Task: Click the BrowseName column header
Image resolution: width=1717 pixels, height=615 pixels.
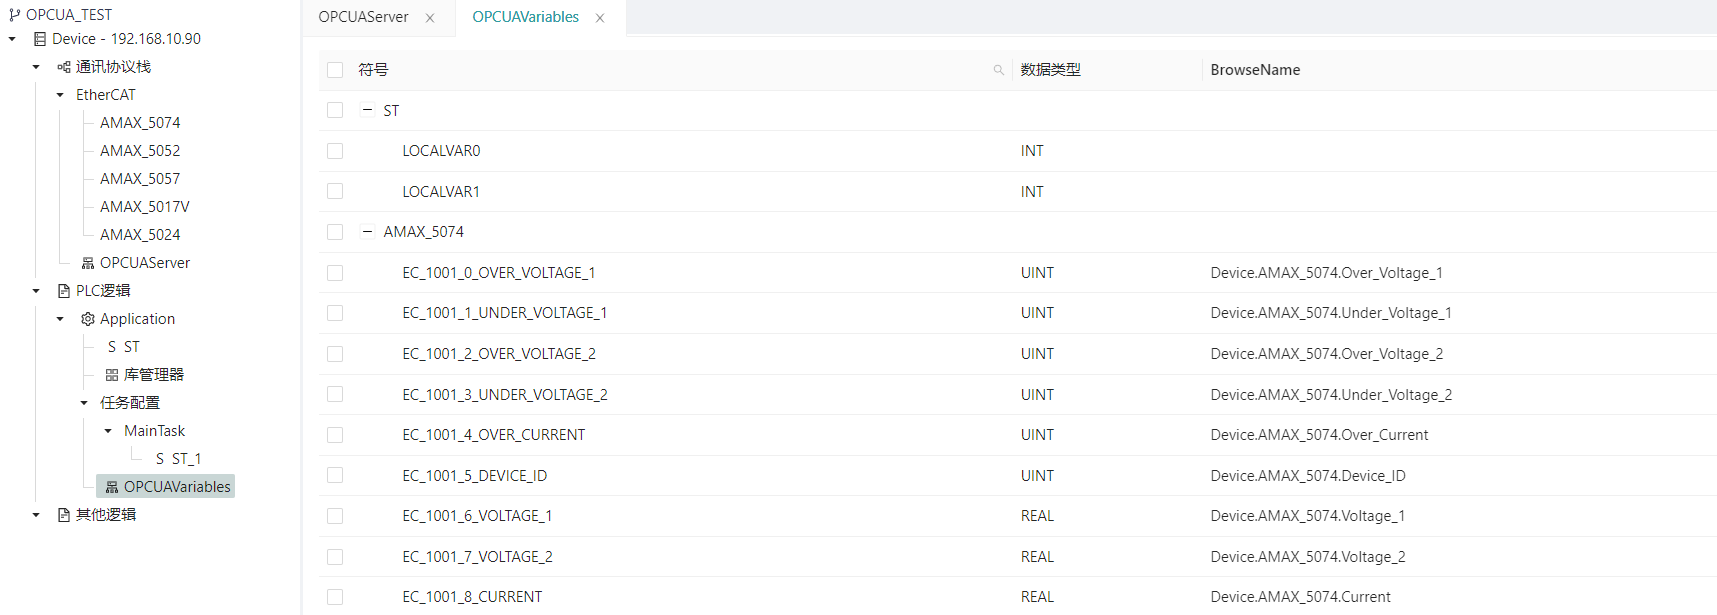Action: (x=1256, y=70)
